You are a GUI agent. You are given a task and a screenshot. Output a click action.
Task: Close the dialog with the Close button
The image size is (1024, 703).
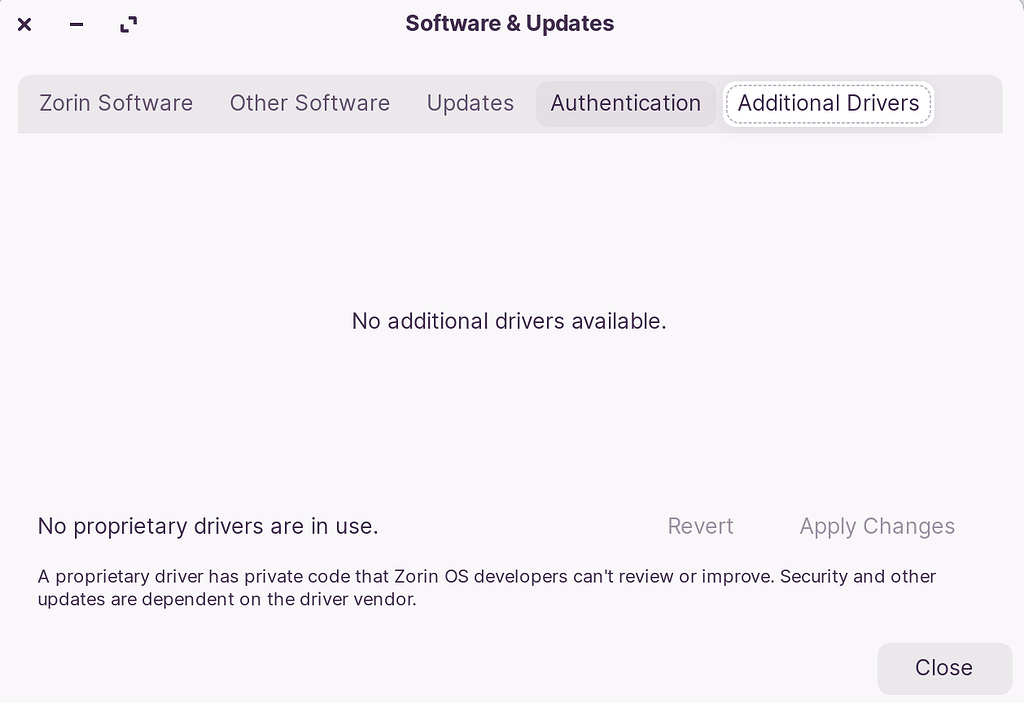point(943,668)
